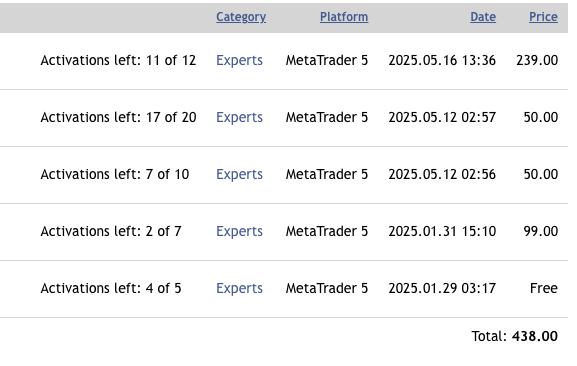Click the 2025.01.31 15:10 date cell
This screenshot has height=366, width=577.
[x=442, y=231]
